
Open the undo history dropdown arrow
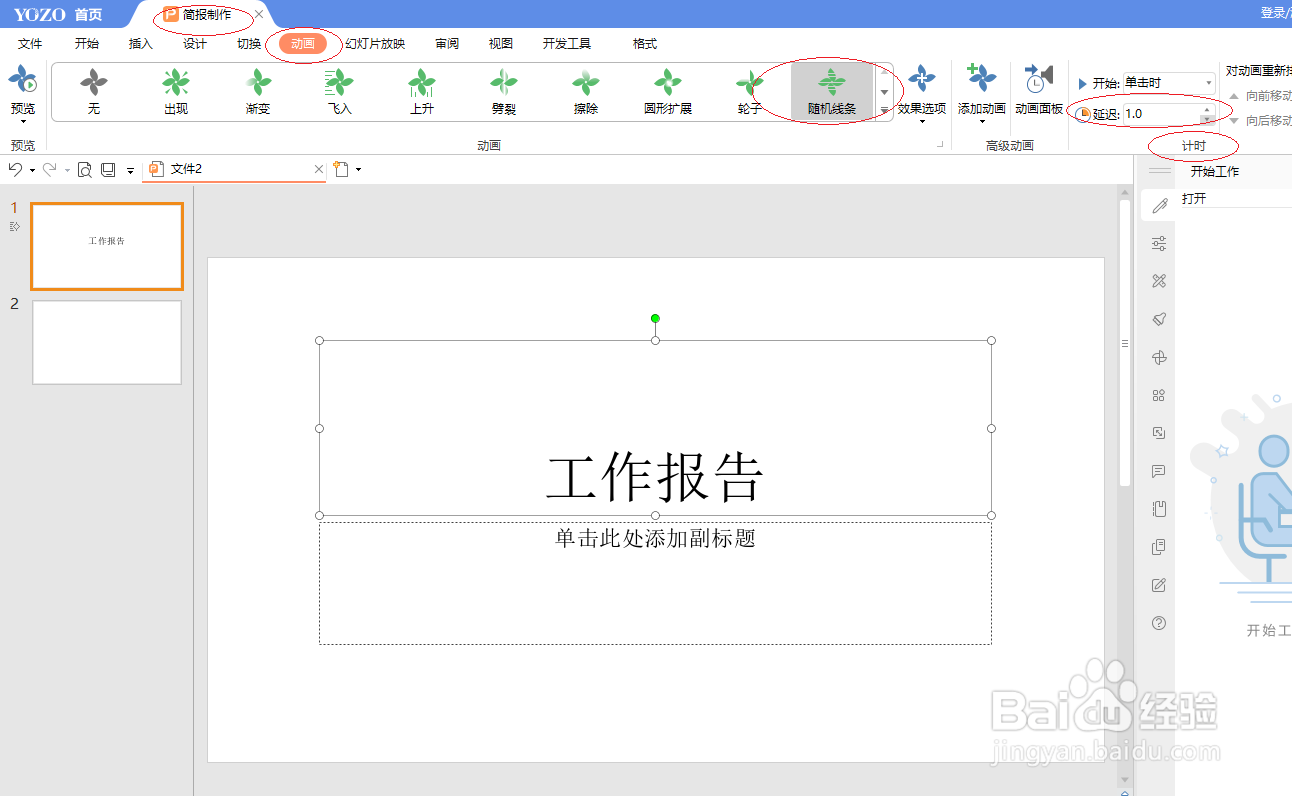(x=32, y=171)
